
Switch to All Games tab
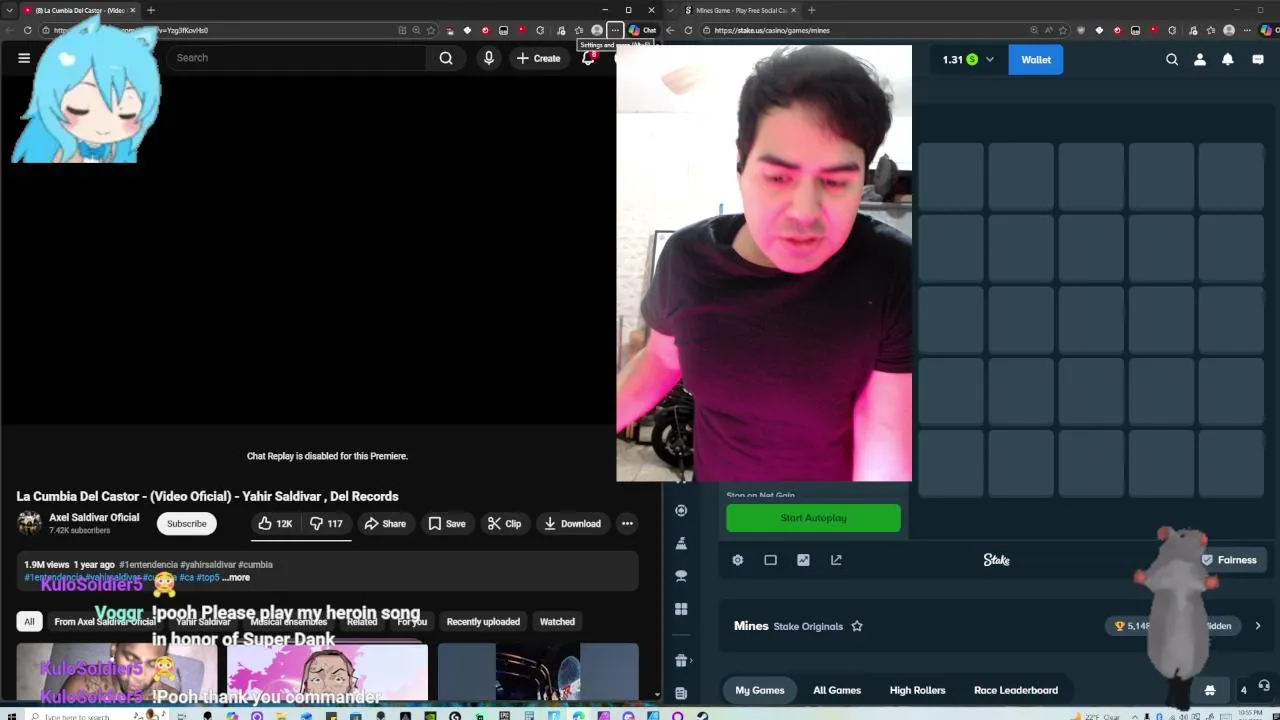(837, 690)
